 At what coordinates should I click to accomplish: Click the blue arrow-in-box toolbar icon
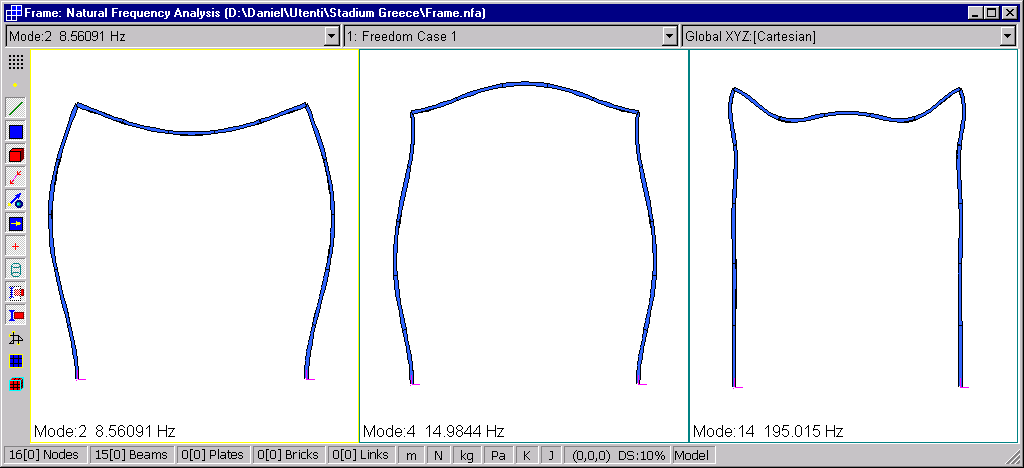[16, 223]
